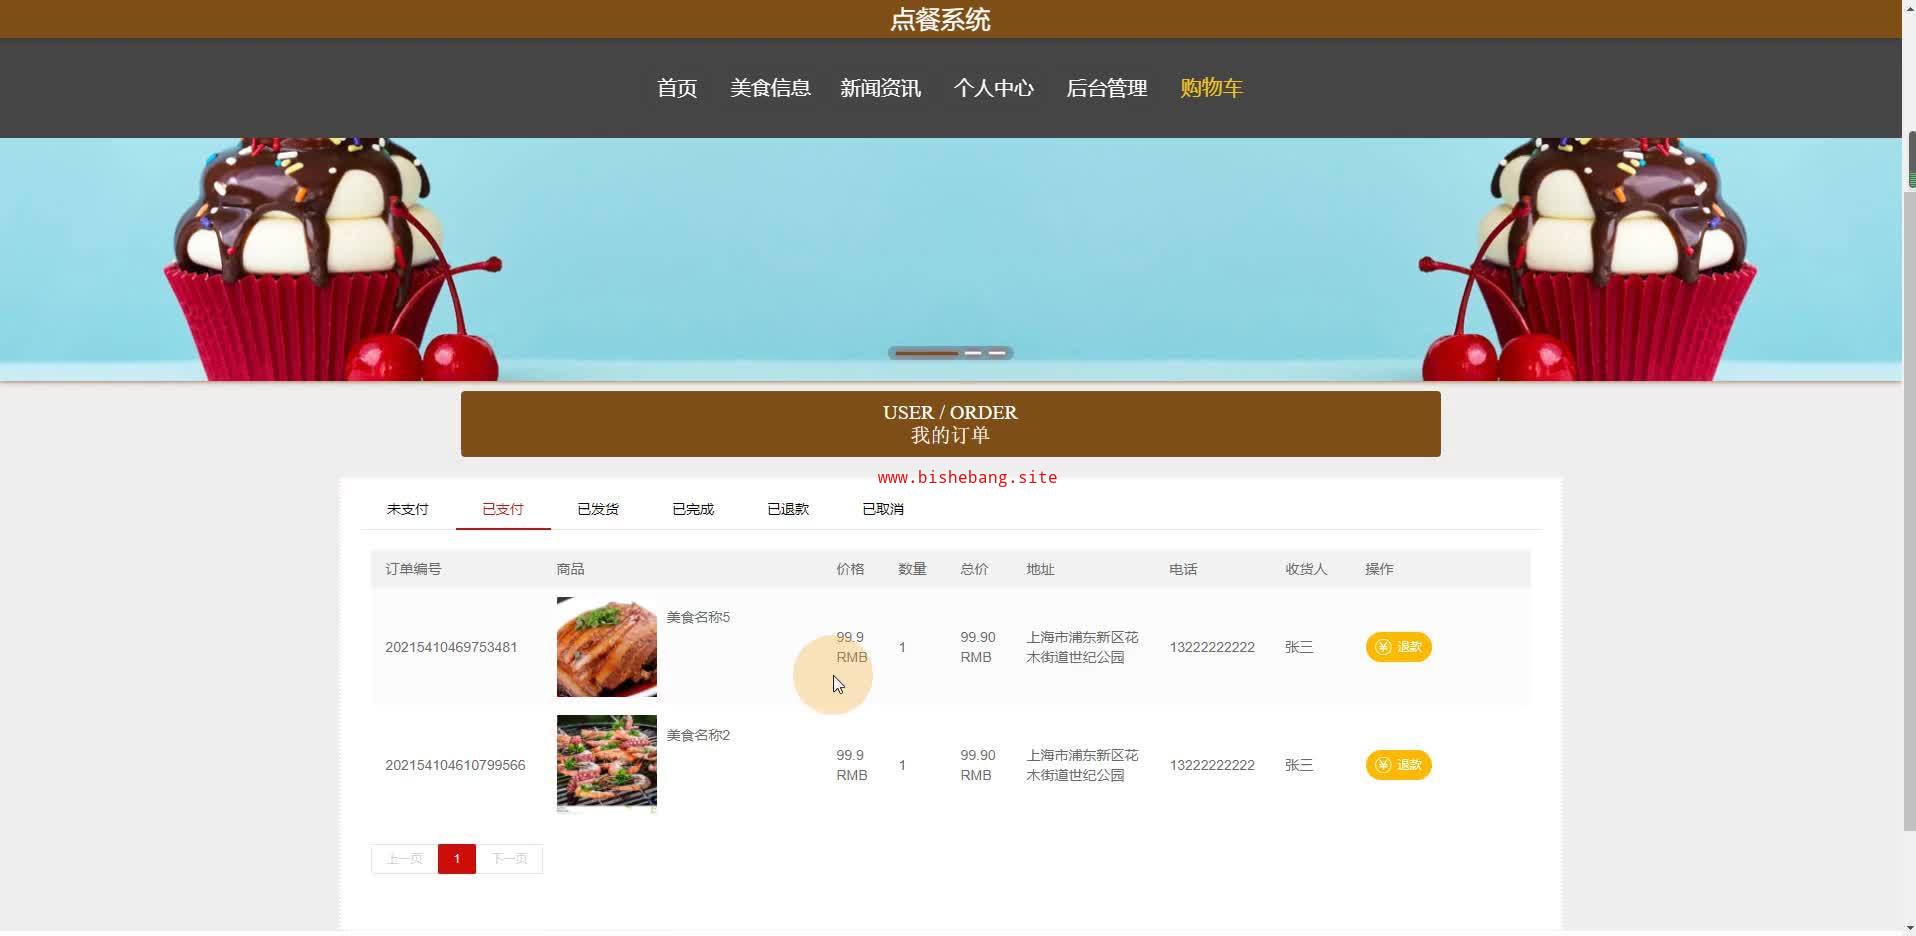
Task: Open the 已取消 orders tab
Action: [883, 509]
